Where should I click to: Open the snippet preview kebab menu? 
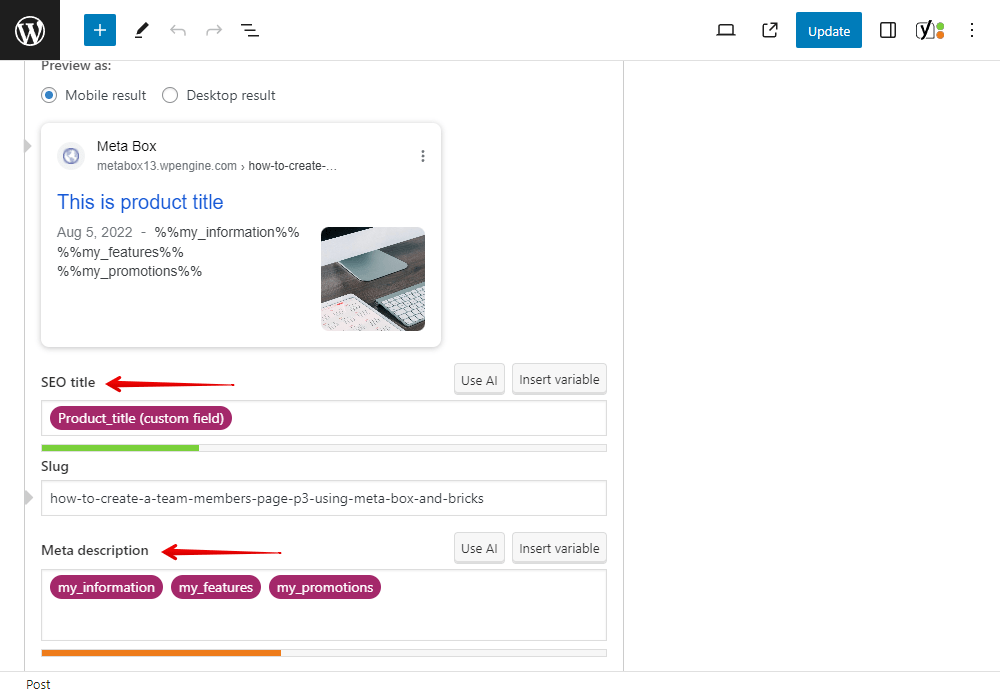pyautogui.click(x=423, y=155)
